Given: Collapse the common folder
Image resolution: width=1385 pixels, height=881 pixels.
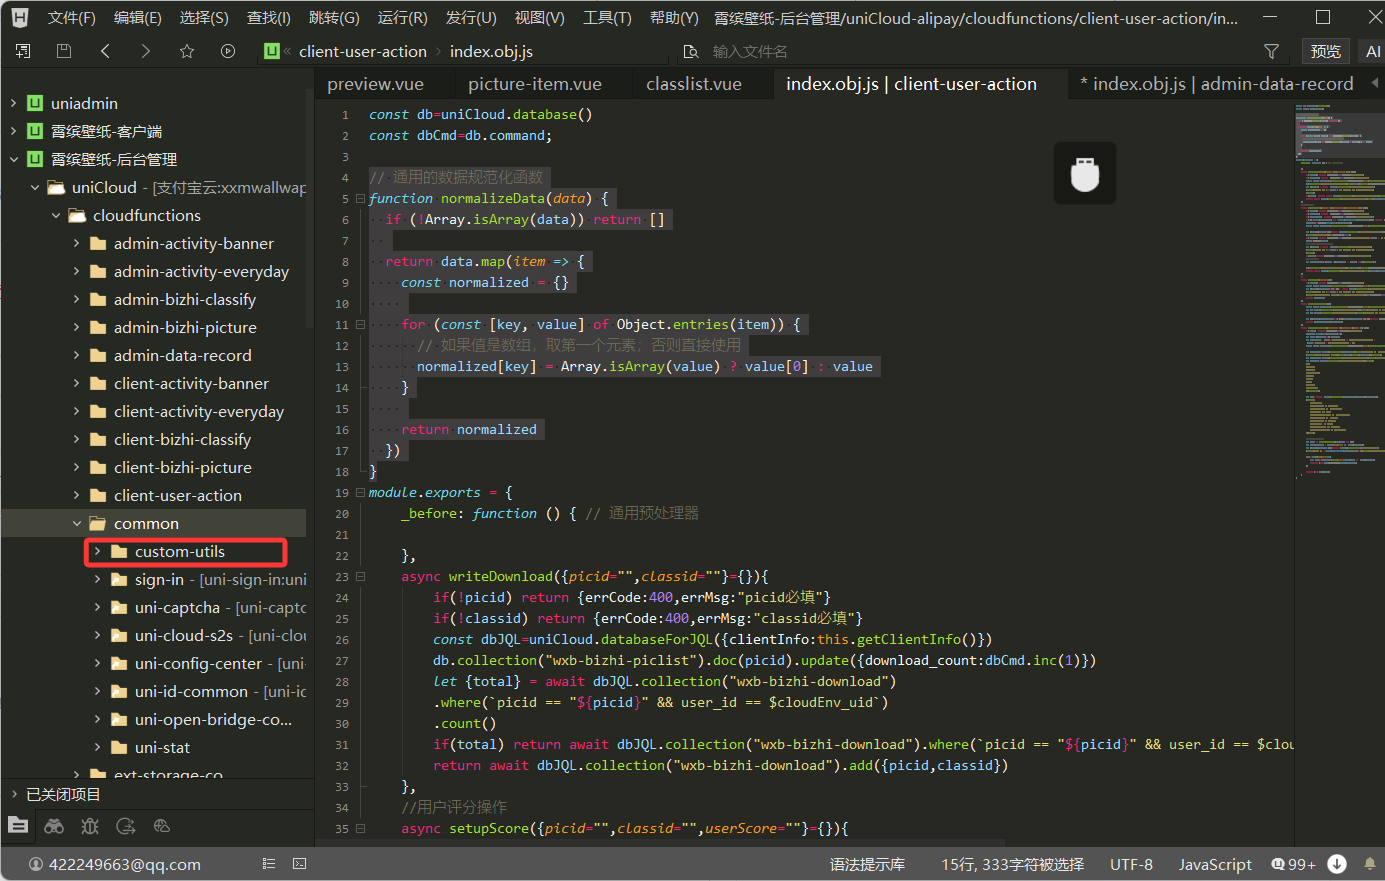Looking at the screenshot, I should 77,524.
